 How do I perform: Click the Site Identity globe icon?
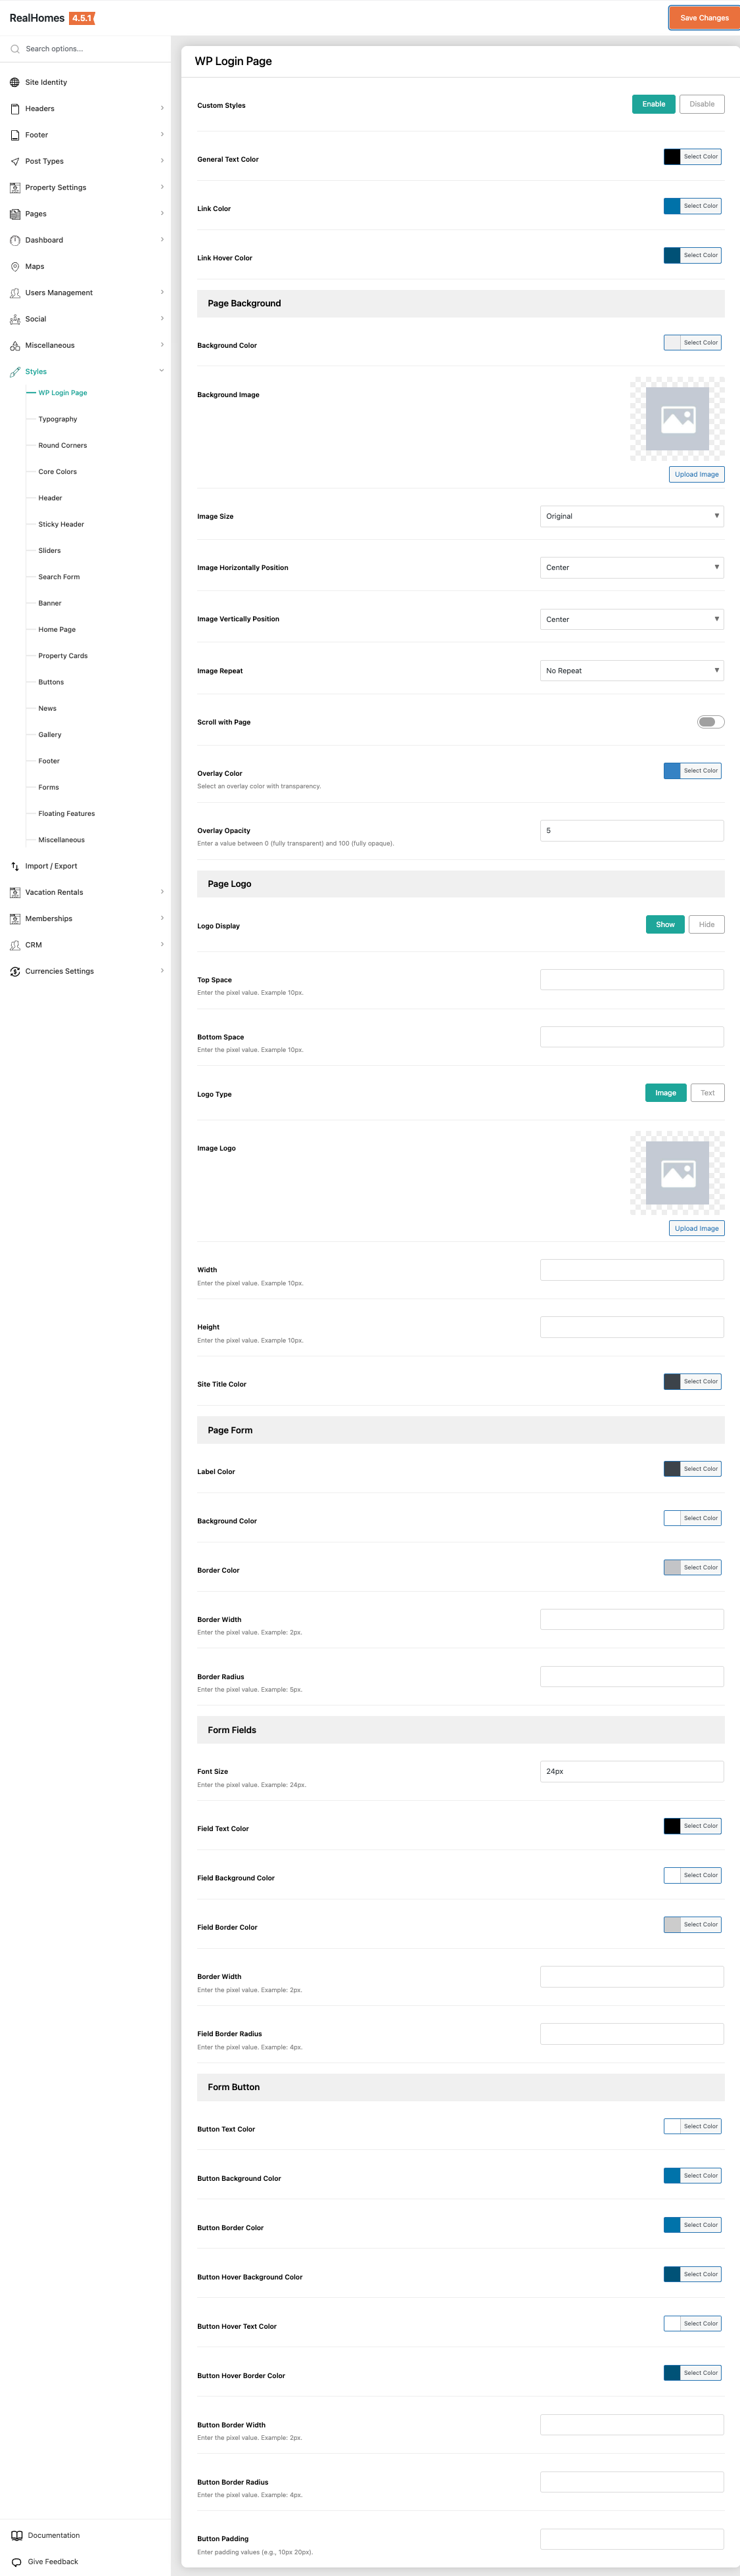pos(15,82)
